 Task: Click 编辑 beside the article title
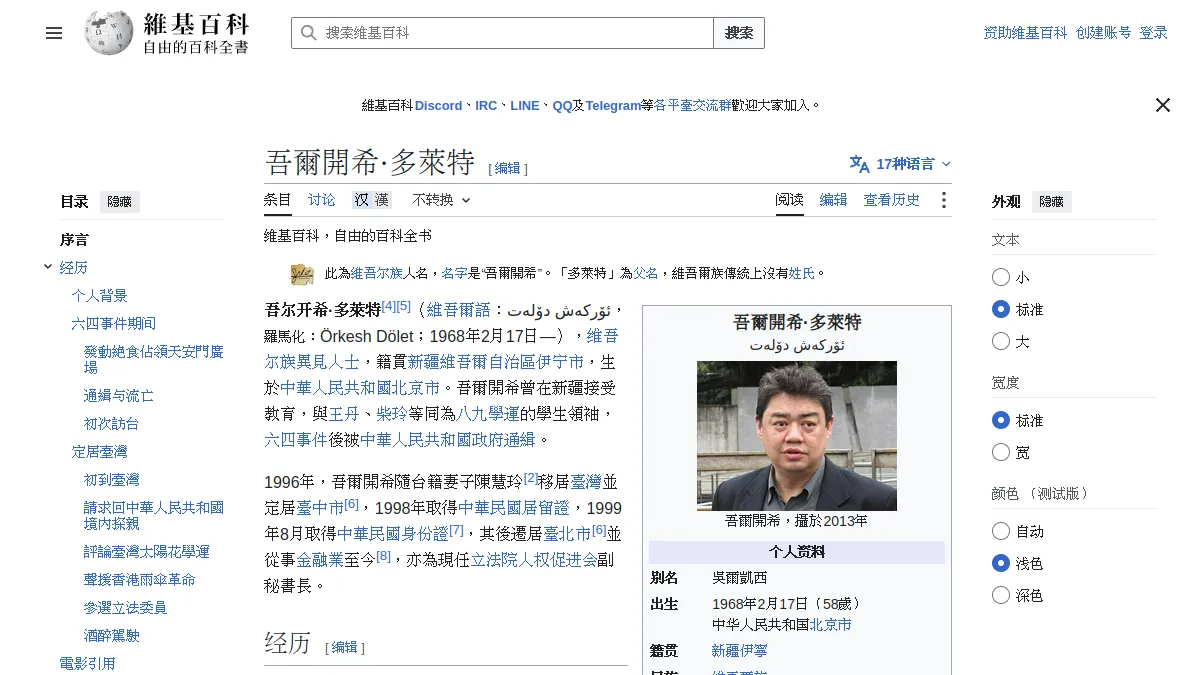508,169
